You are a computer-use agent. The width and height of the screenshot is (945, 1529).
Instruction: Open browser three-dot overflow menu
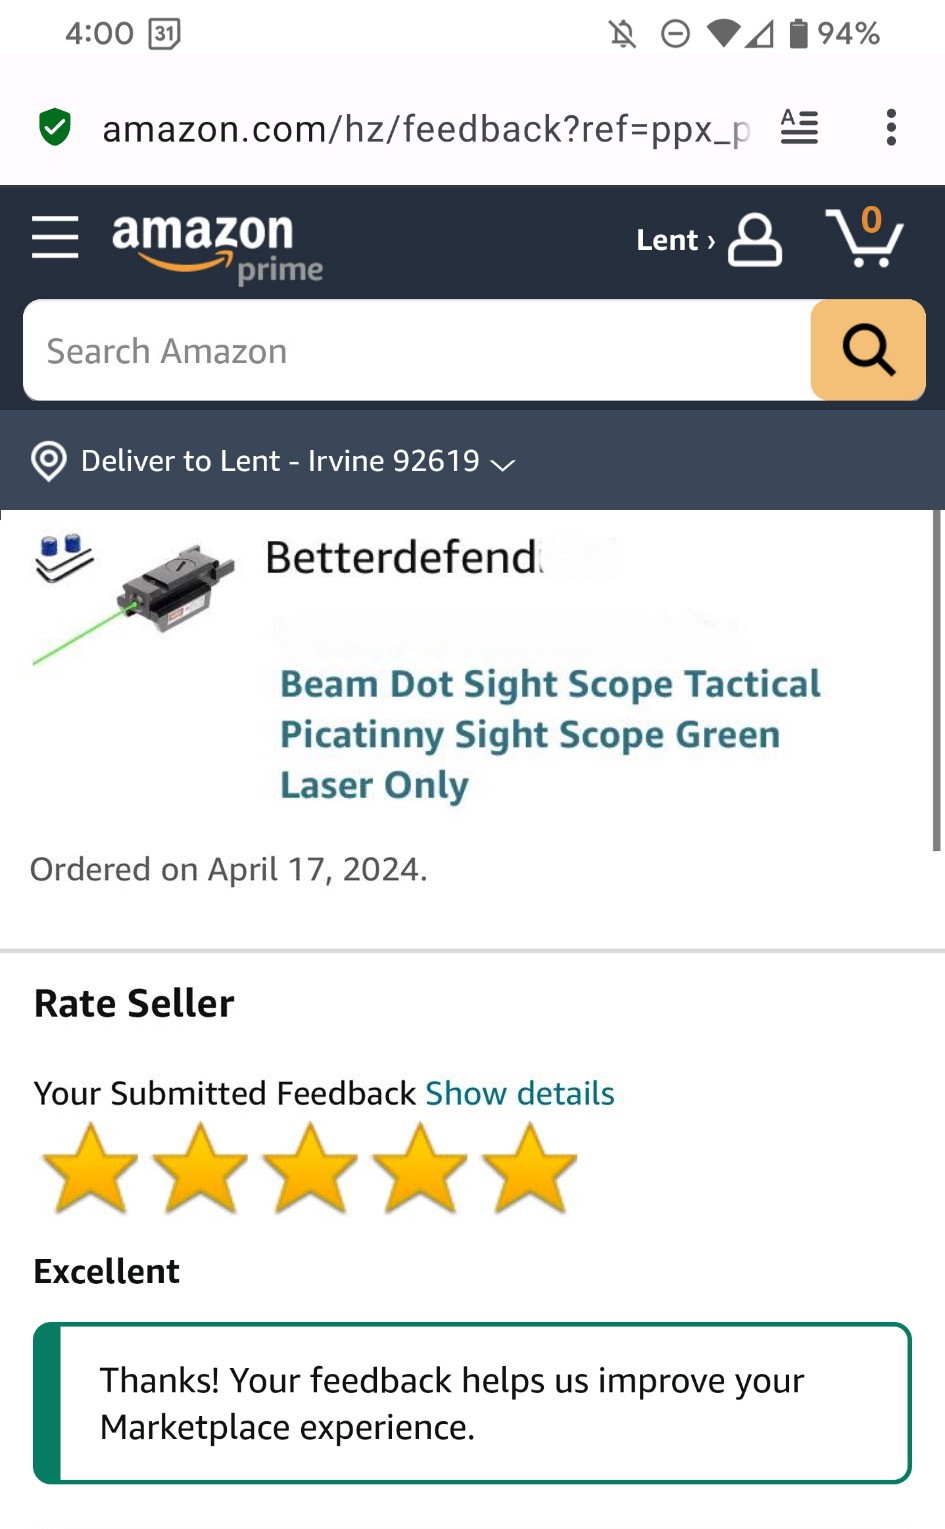[891, 128]
